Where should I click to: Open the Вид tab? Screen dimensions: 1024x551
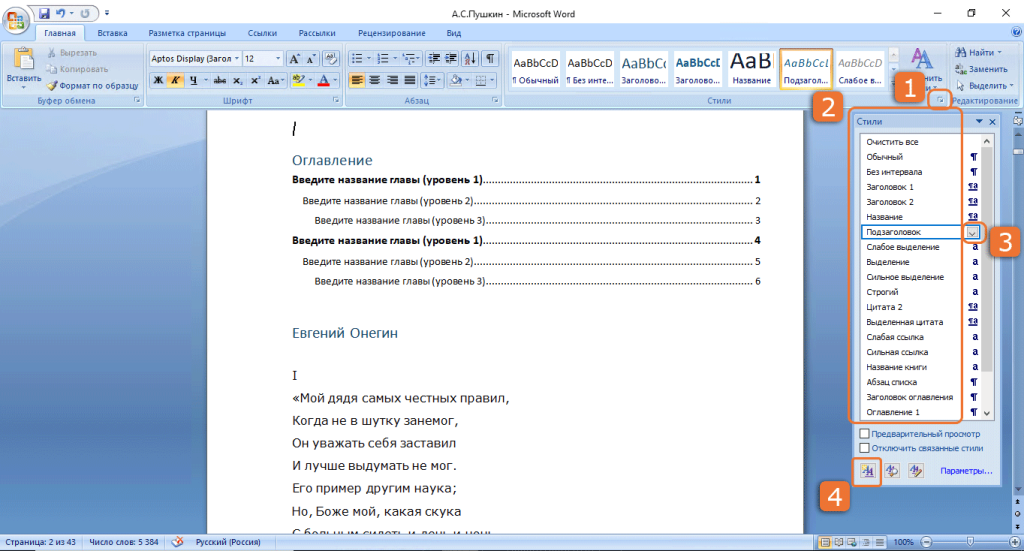coord(453,33)
